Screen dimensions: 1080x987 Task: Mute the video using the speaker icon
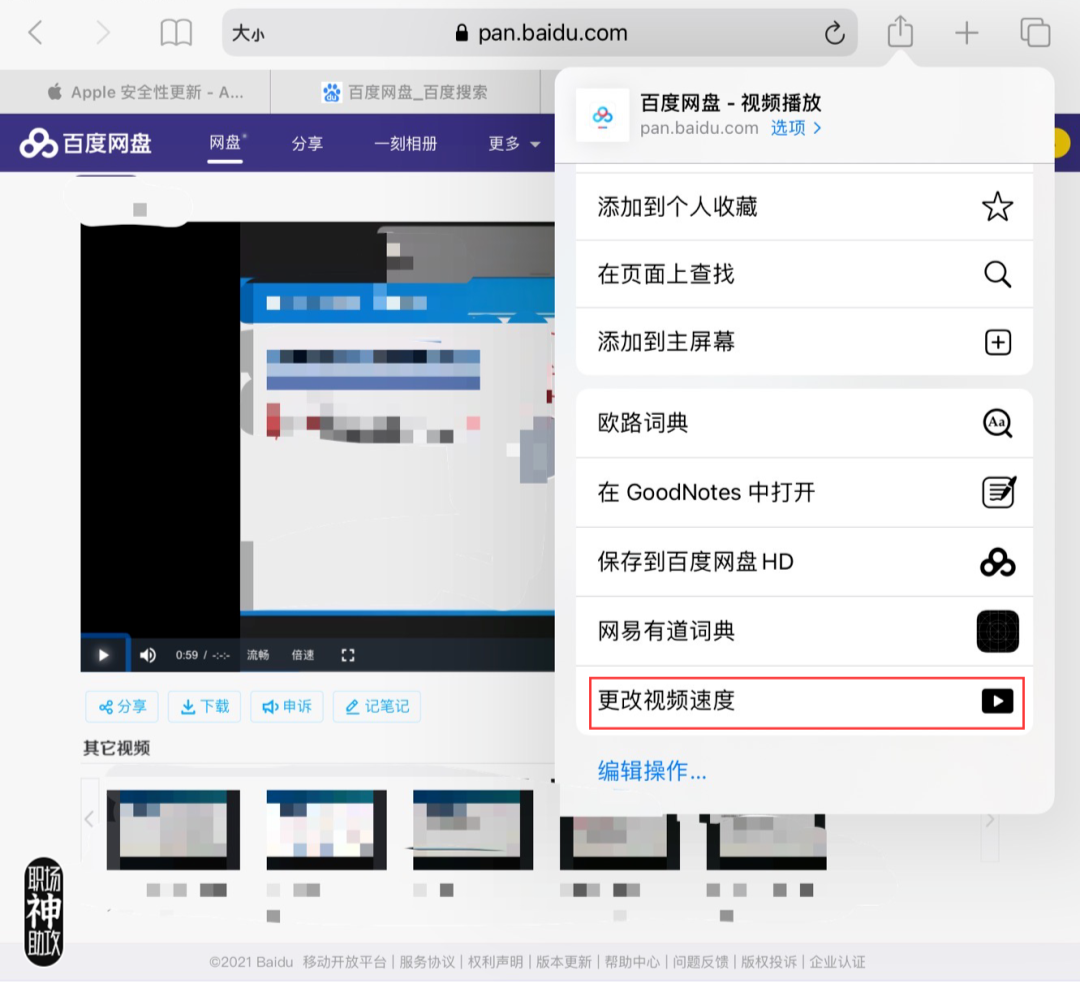coord(148,654)
